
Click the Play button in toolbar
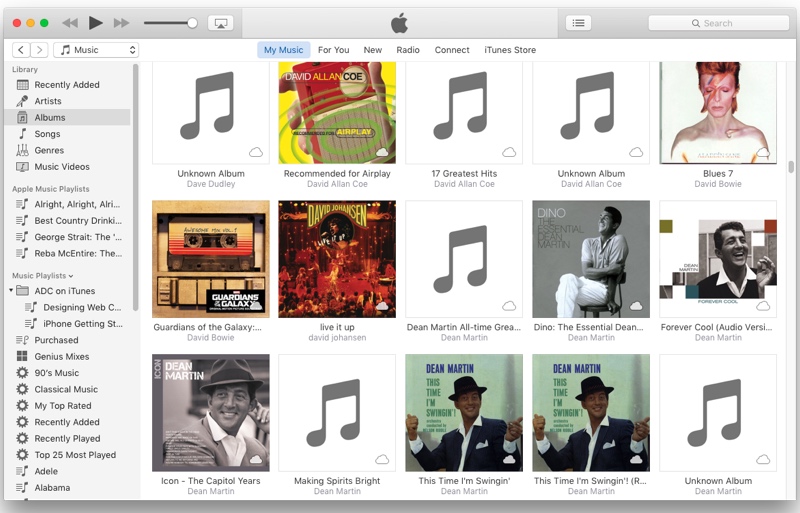coord(96,22)
